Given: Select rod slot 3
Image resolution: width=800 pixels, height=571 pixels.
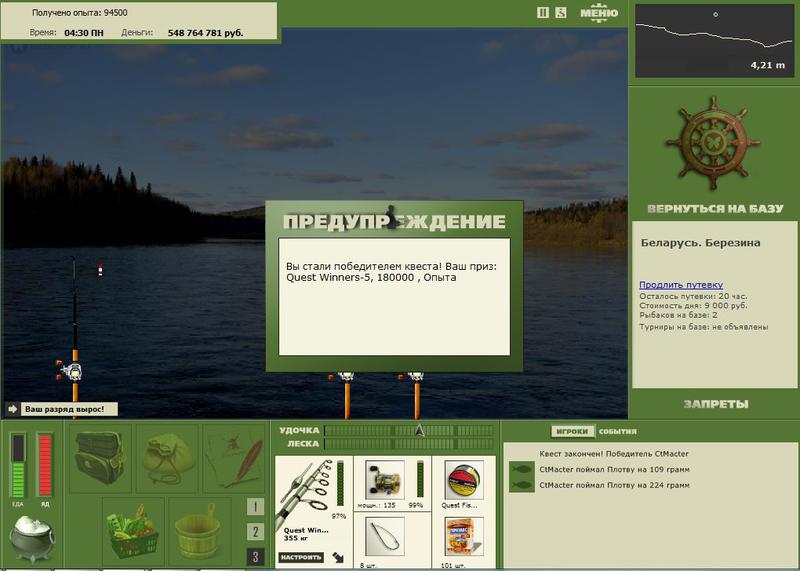Looking at the screenshot, I should (255, 557).
